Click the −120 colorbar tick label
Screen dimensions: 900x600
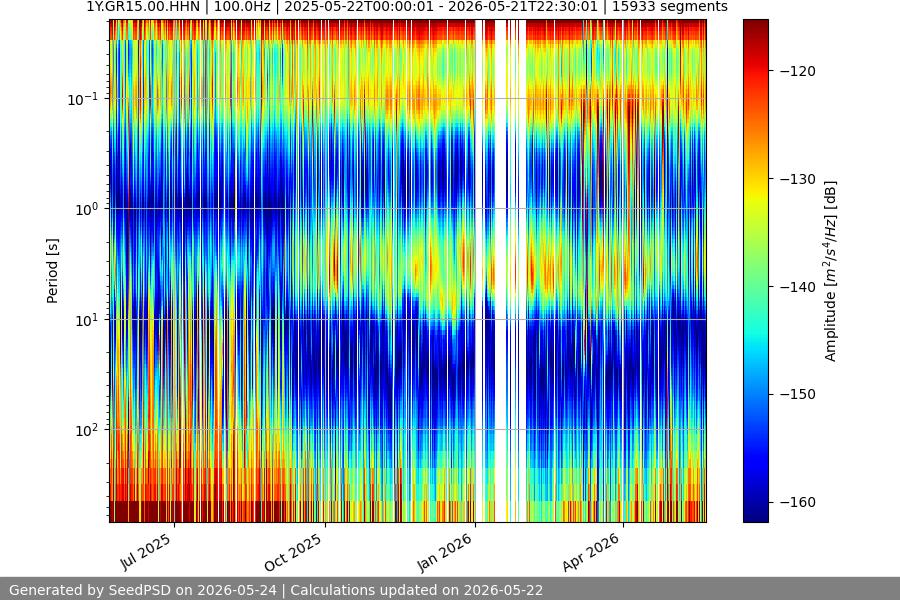(x=798, y=71)
